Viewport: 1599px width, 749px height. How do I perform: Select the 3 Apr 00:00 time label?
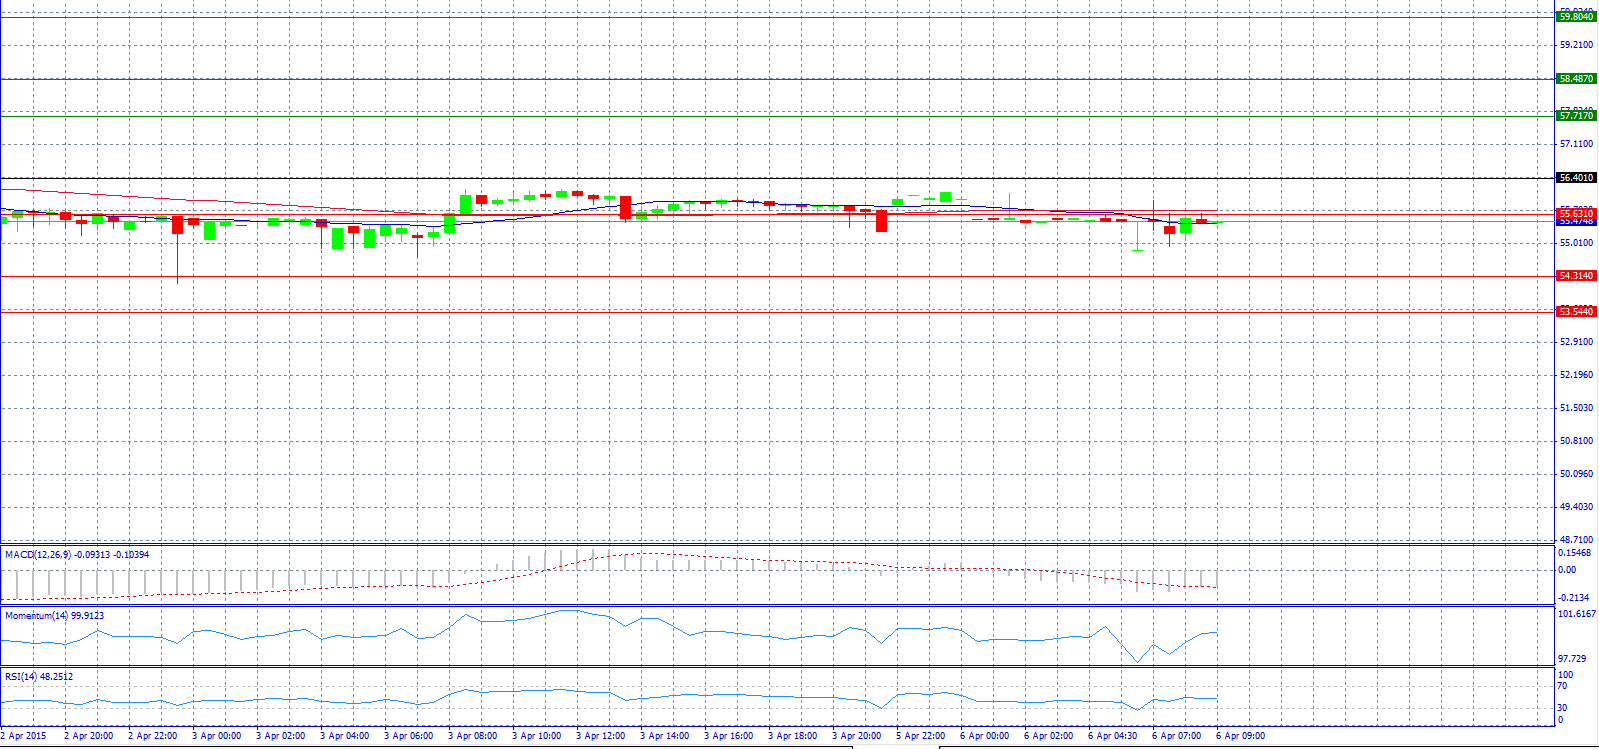(217, 736)
